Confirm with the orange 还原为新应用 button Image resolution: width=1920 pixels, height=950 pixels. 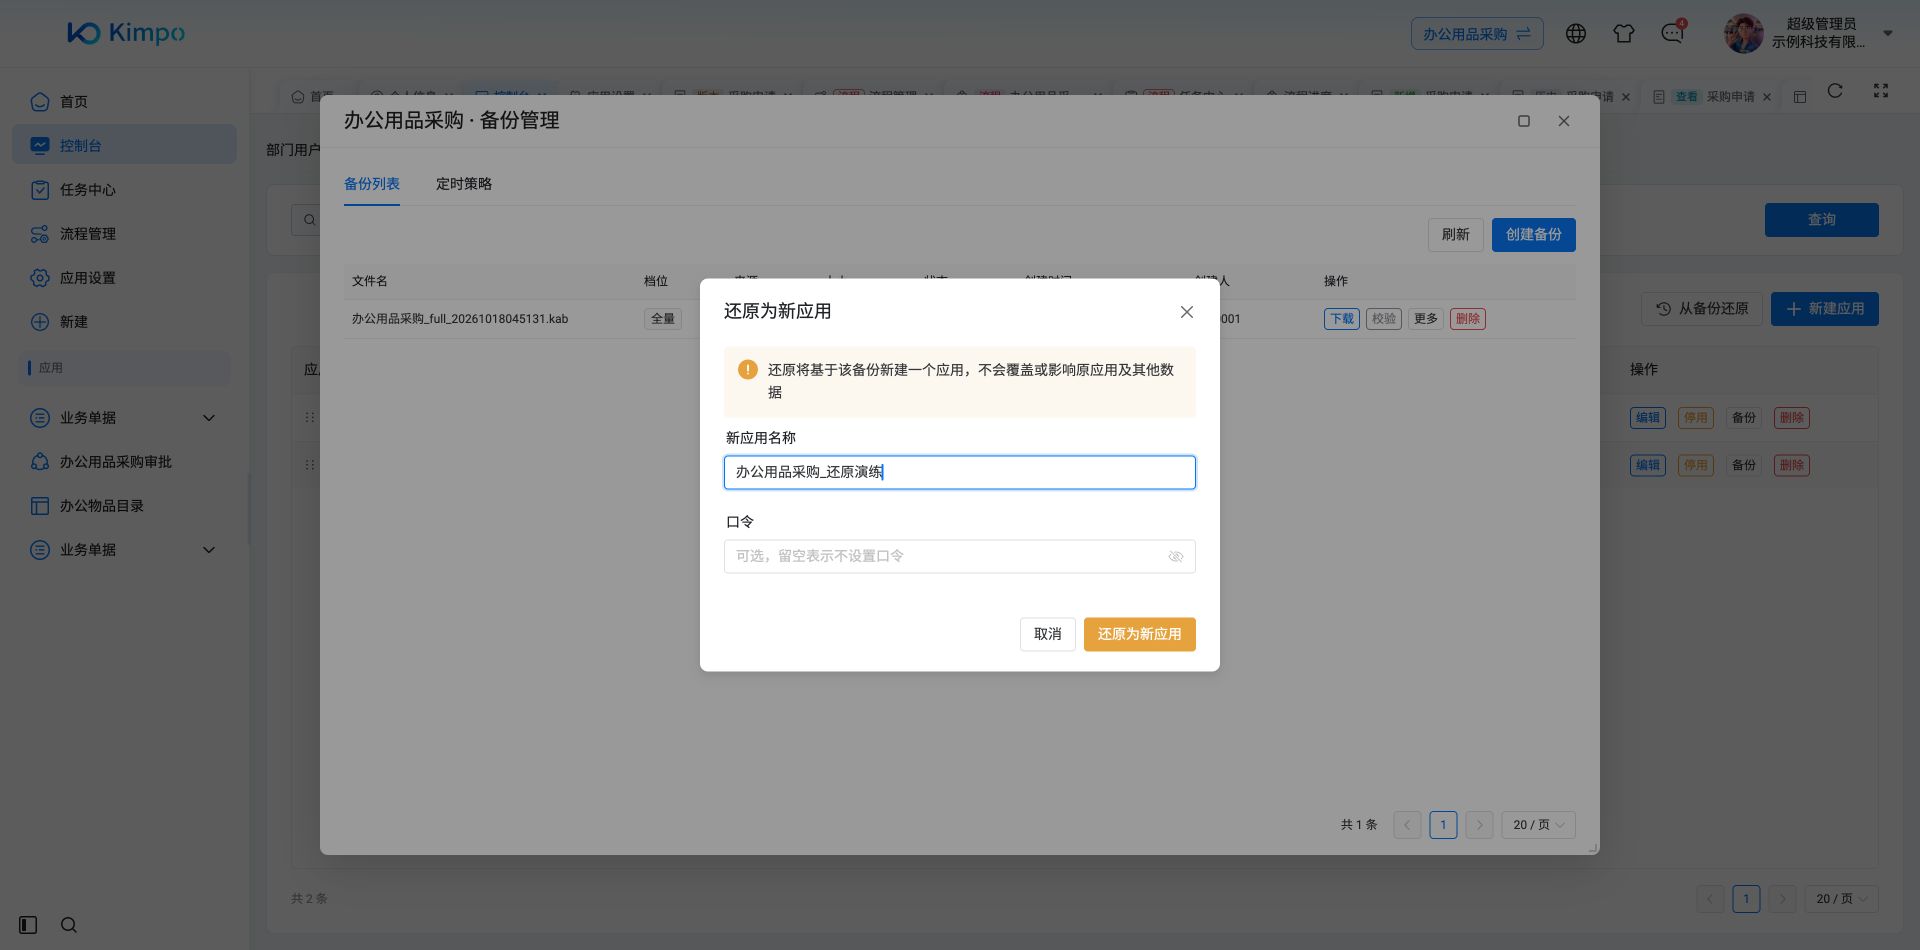1140,634
